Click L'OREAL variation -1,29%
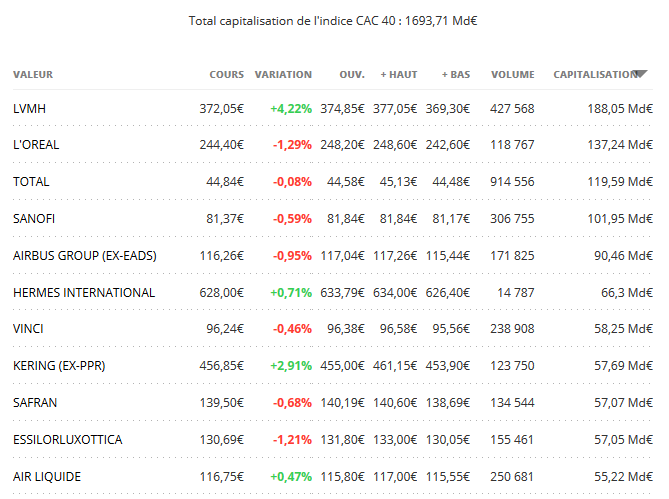 (x=292, y=145)
